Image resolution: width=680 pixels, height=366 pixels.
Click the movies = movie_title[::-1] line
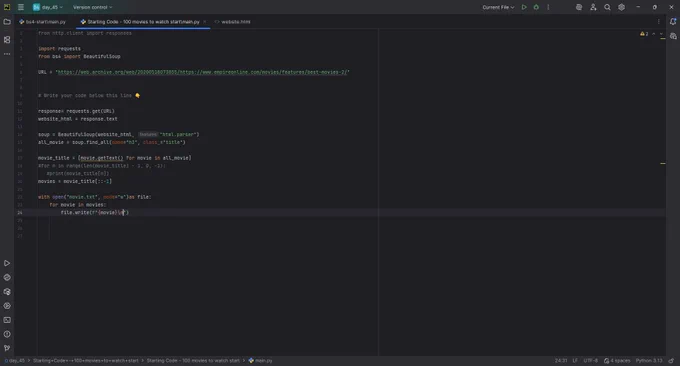[75, 181]
